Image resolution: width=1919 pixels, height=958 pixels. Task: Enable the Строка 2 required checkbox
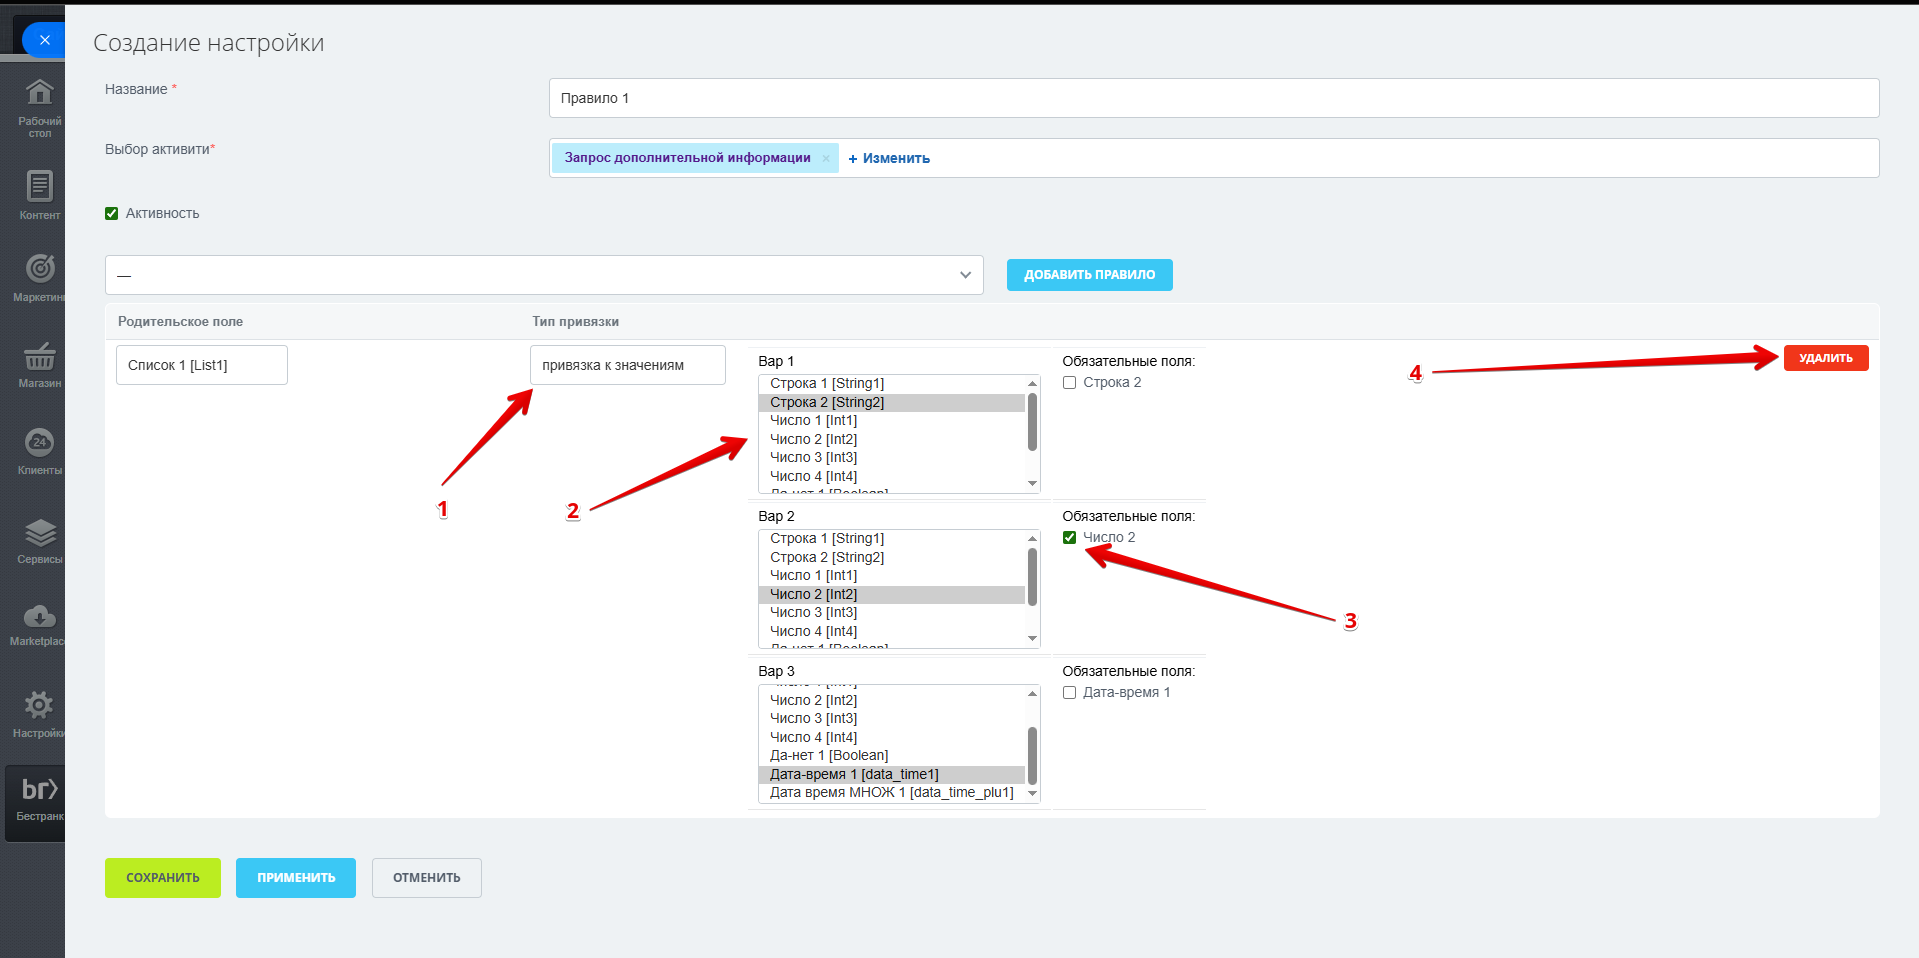(x=1069, y=383)
